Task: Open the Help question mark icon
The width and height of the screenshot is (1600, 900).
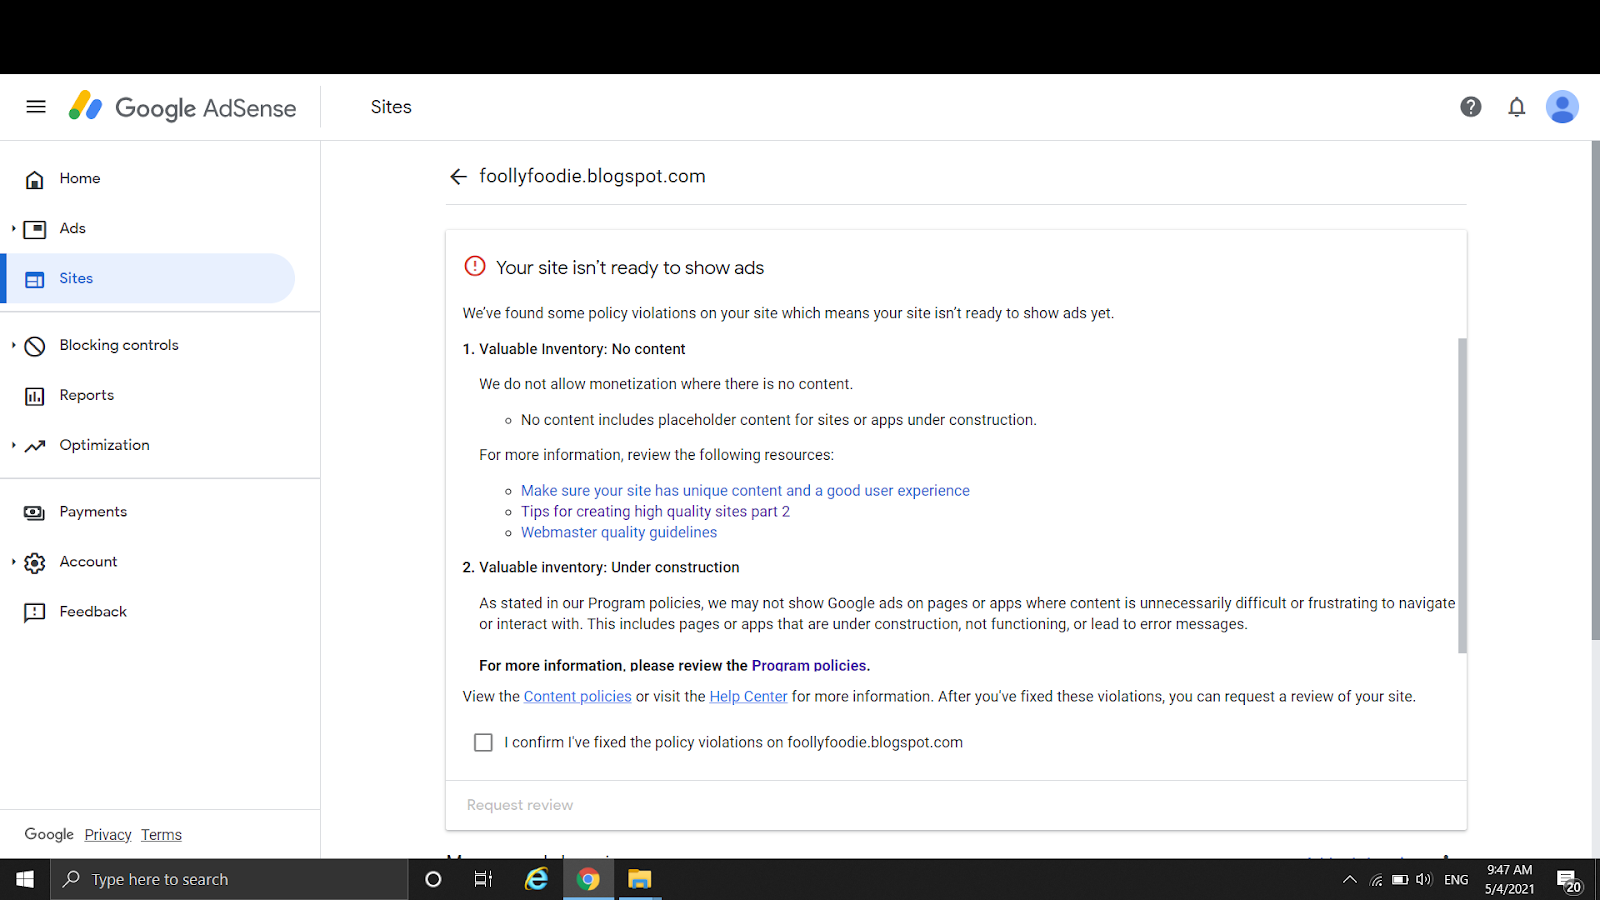Action: coord(1470,107)
